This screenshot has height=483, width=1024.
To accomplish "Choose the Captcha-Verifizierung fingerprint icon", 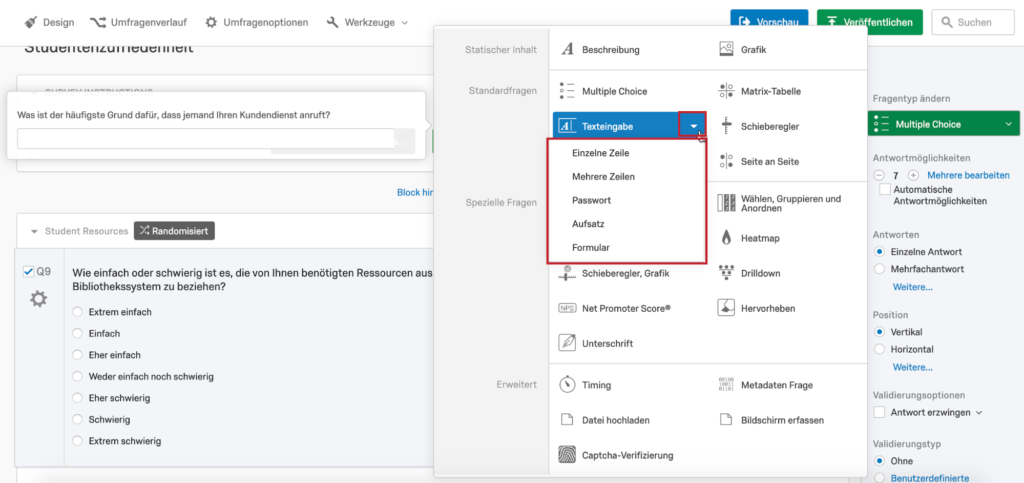I will click(x=567, y=455).
